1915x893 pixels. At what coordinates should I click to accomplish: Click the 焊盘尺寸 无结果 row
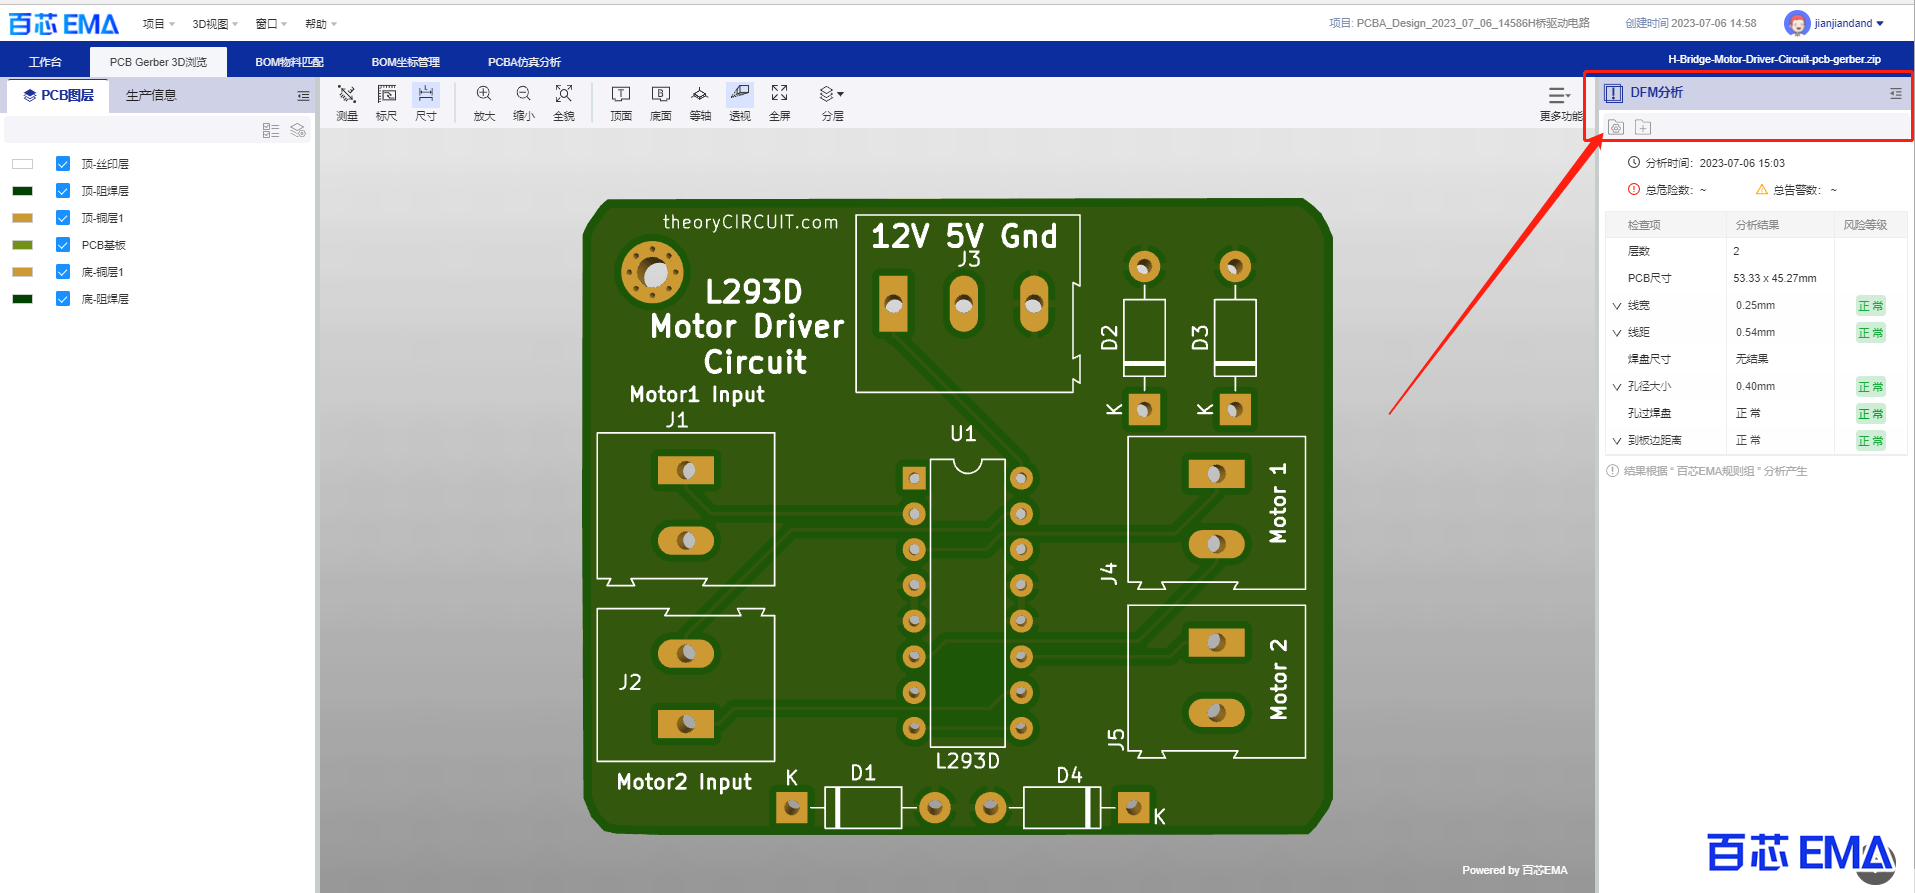(1756, 360)
